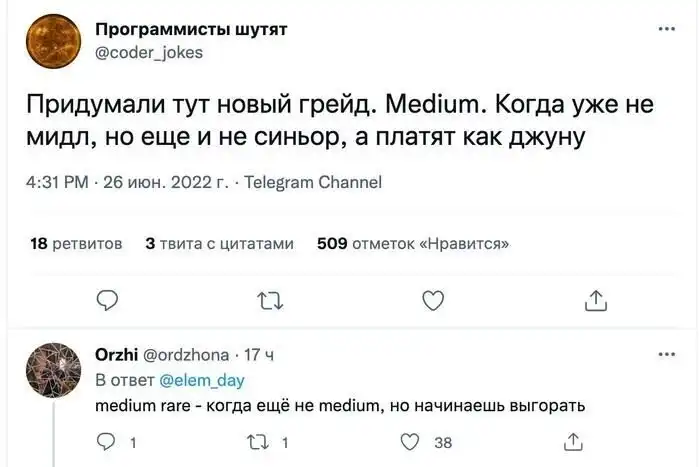This screenshot has width=700, height=467.
Task: Visit the @coder_jokes handle
Action: coord(147,52)
